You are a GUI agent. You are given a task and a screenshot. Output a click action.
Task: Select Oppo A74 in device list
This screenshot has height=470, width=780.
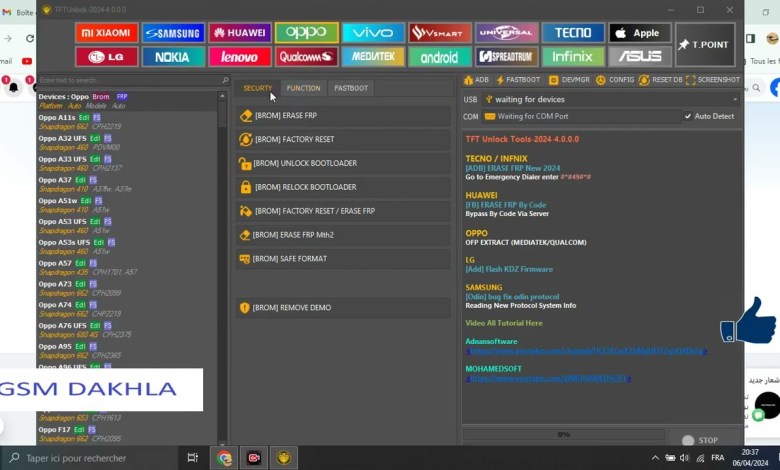(x=127, y=310)
